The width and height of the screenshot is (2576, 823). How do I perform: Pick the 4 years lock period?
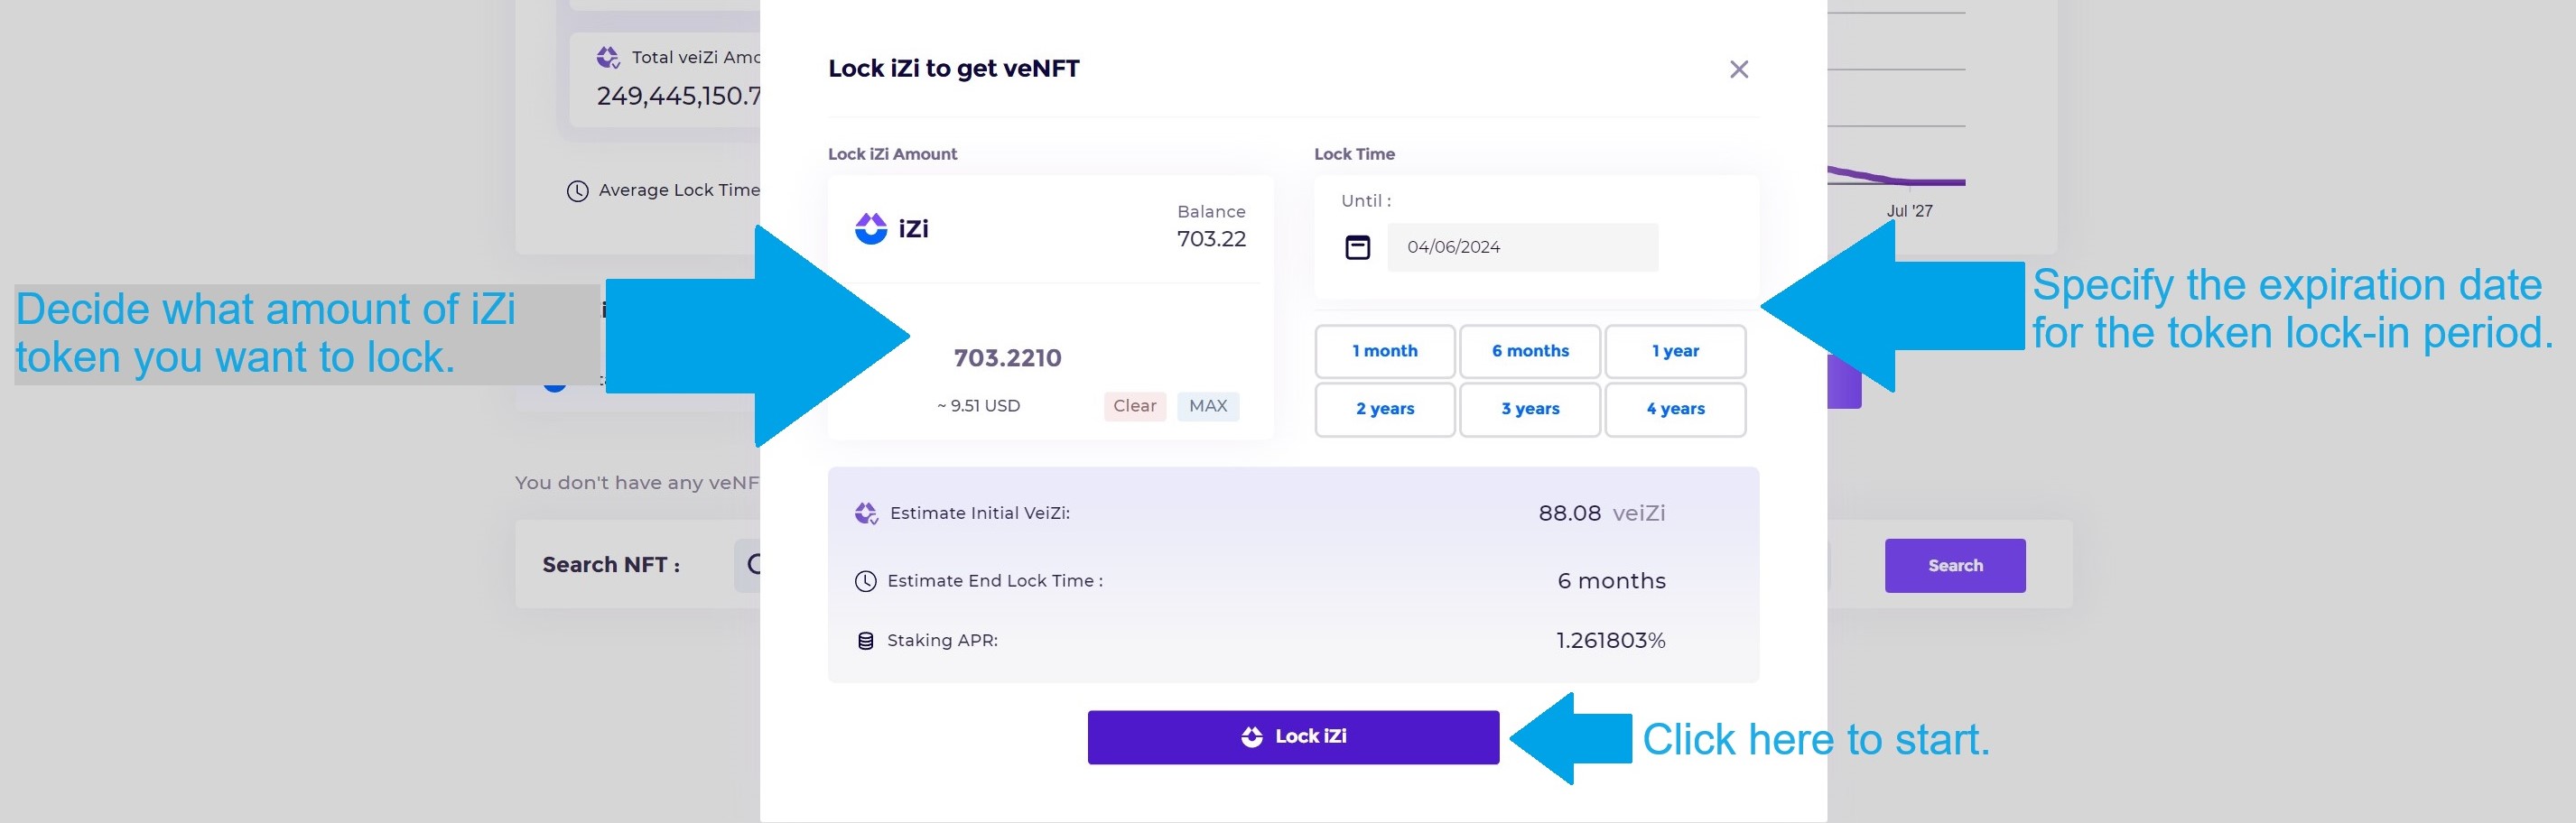1674,409
